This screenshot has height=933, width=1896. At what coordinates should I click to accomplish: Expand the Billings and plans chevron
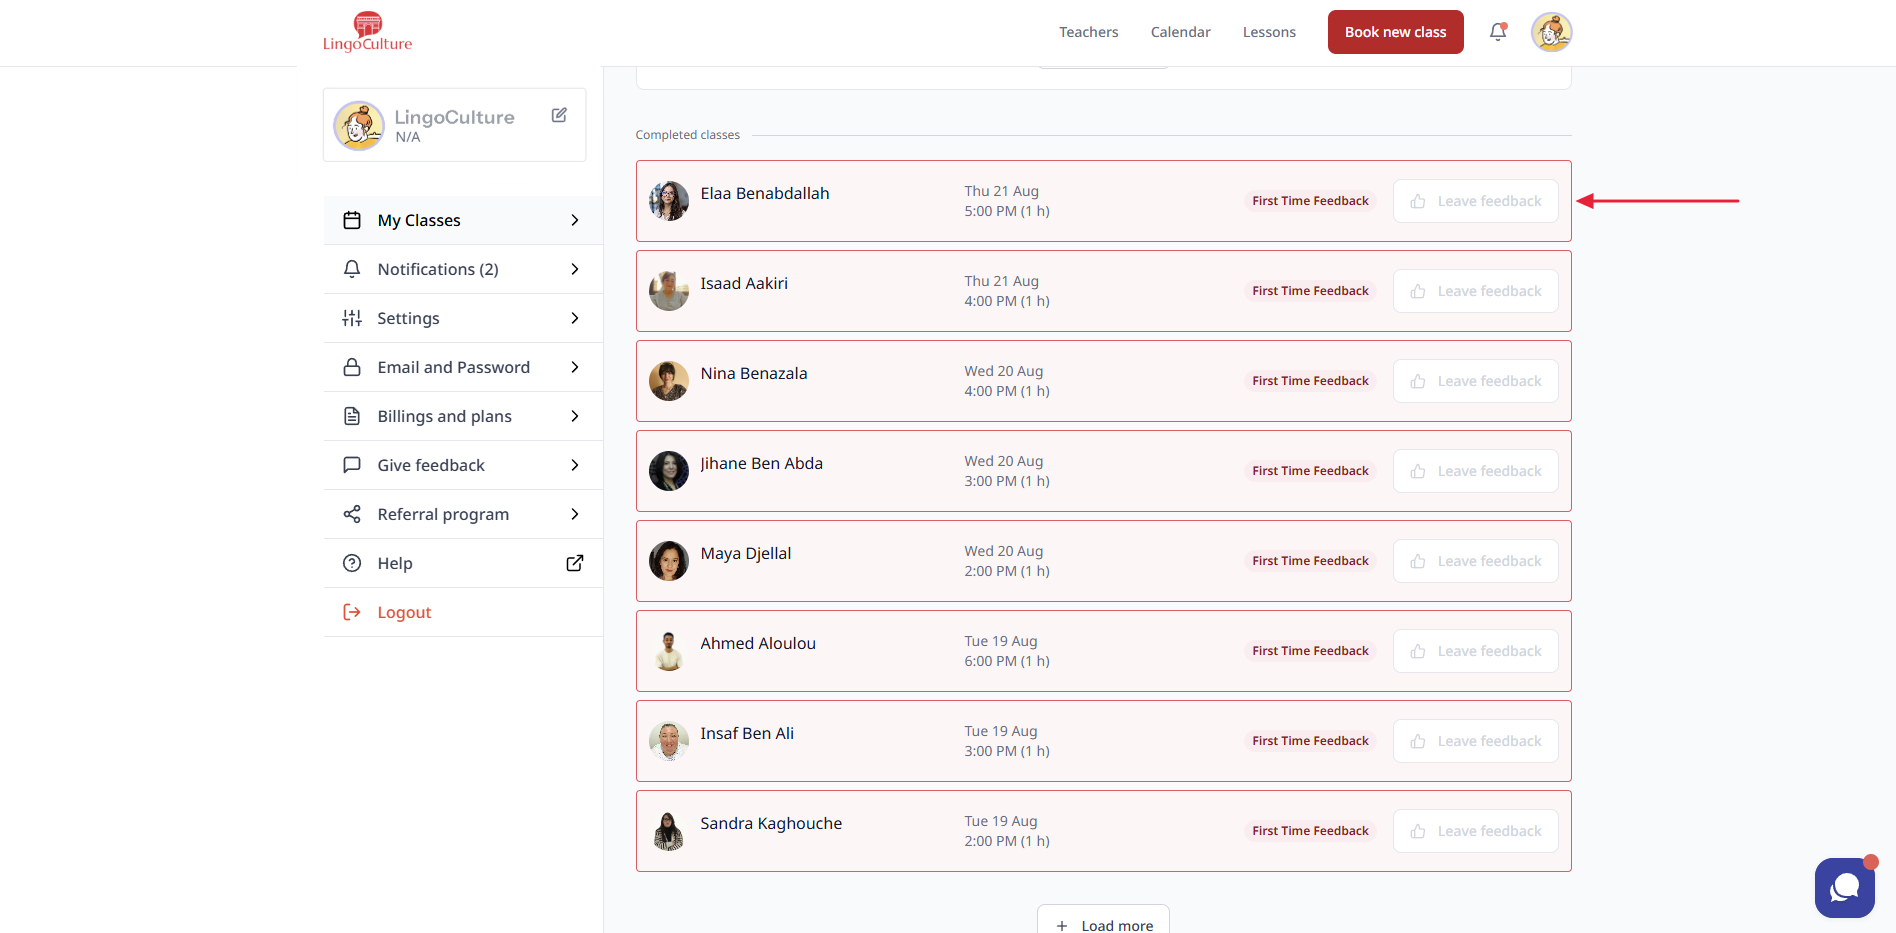click(574, 416)
